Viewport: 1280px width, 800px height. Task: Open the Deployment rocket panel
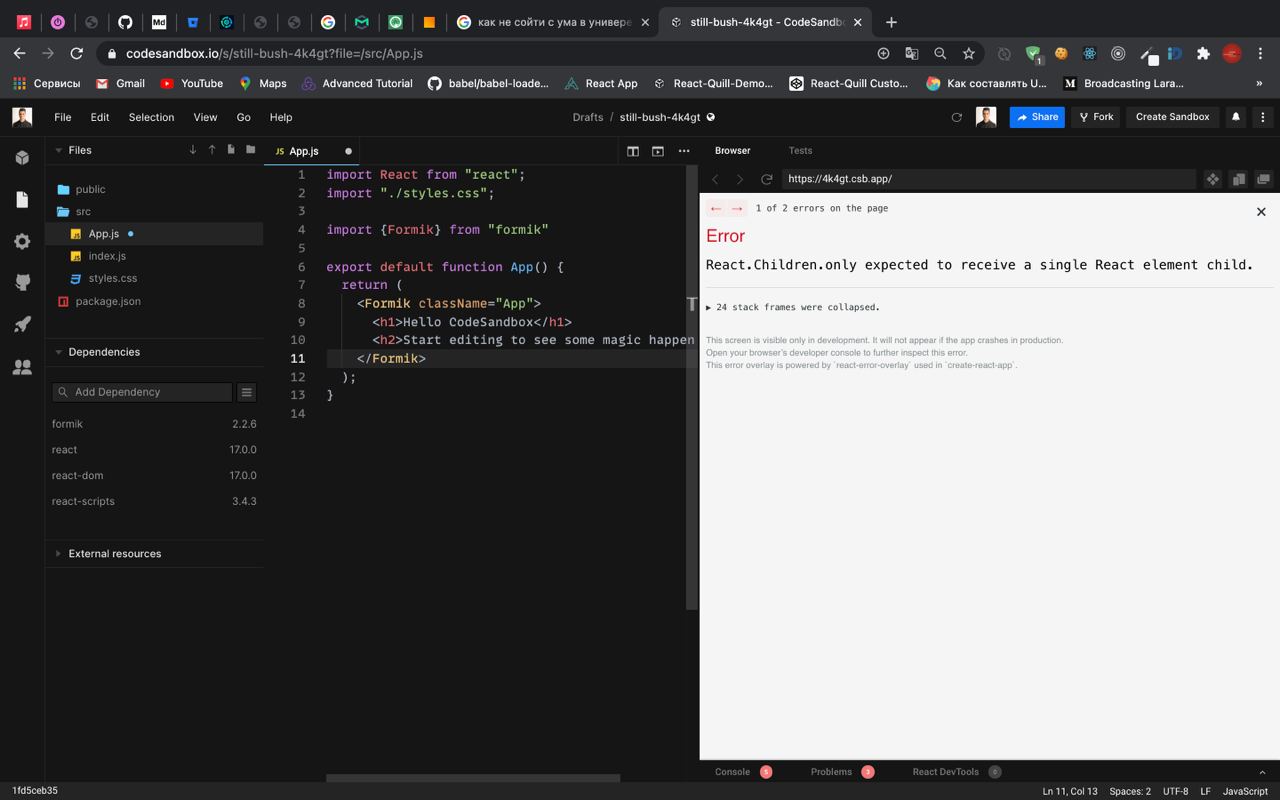(22, 325)
